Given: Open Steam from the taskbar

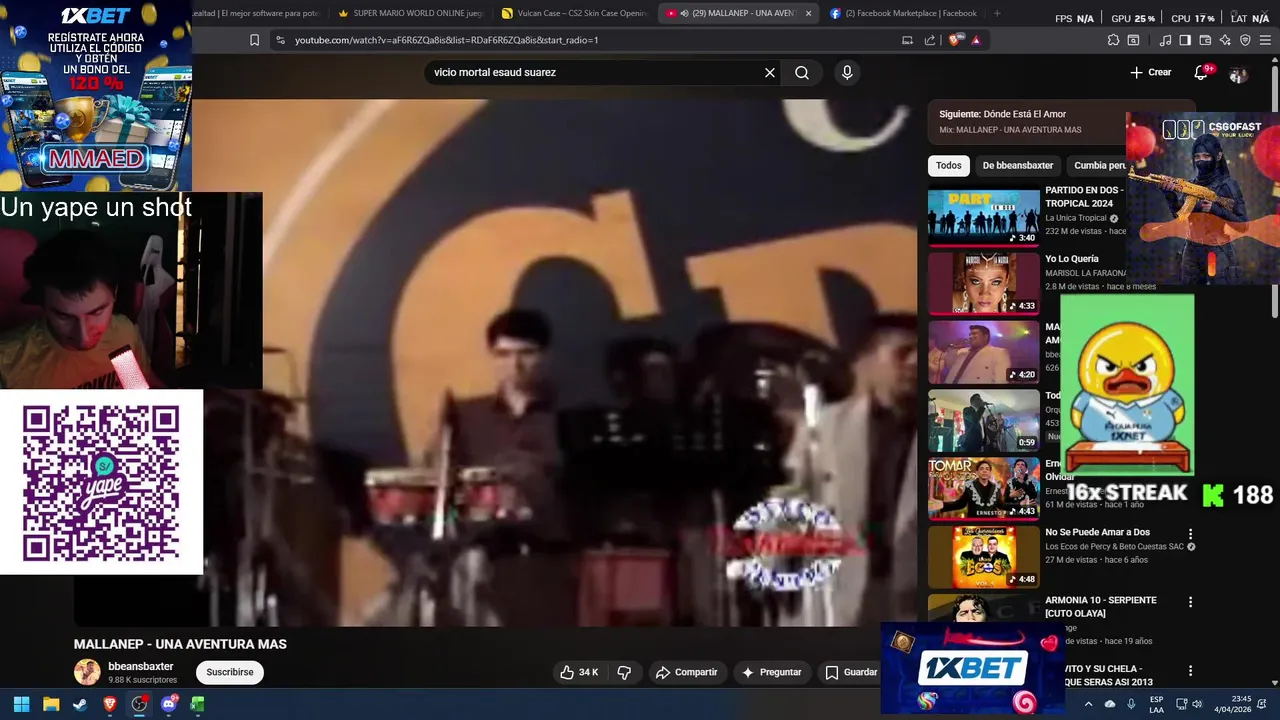Looking at the screenshot, I should coord(80,704).
